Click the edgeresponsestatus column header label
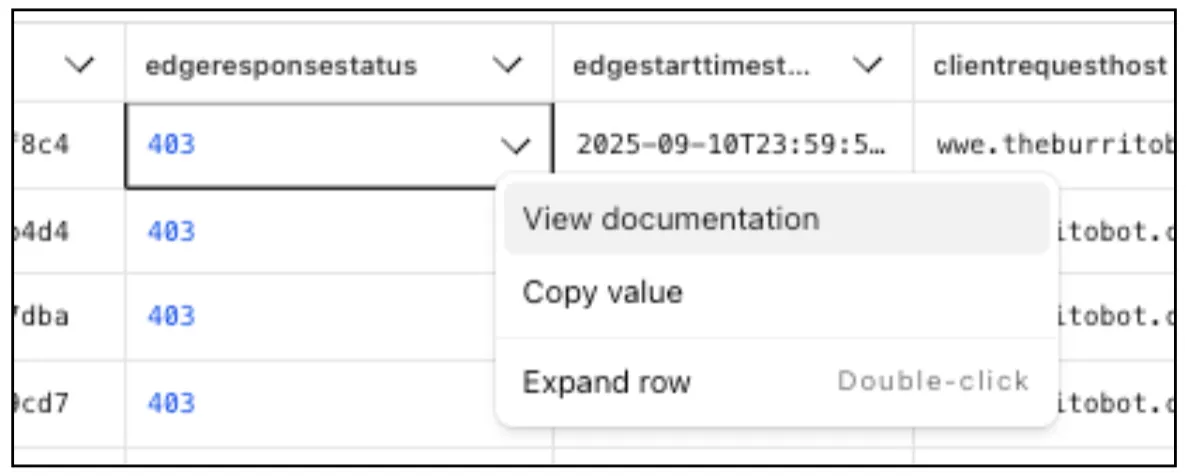The width and height of the screenshot is (1186, 476). (281, 66)
